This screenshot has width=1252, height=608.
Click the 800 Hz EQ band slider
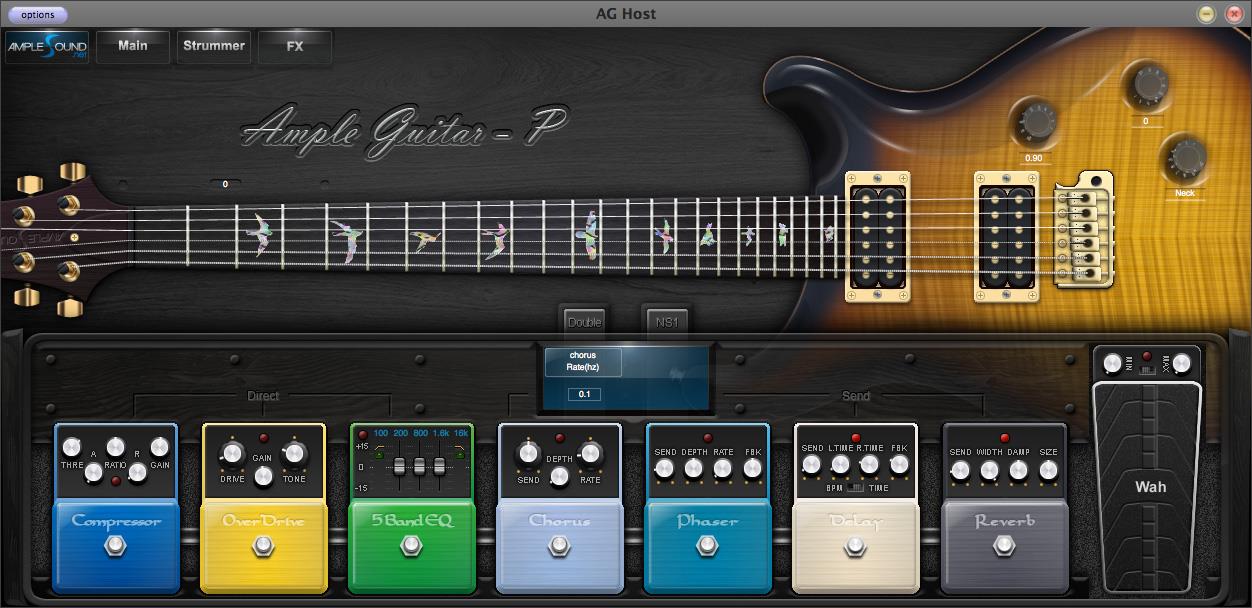point(418,467)
